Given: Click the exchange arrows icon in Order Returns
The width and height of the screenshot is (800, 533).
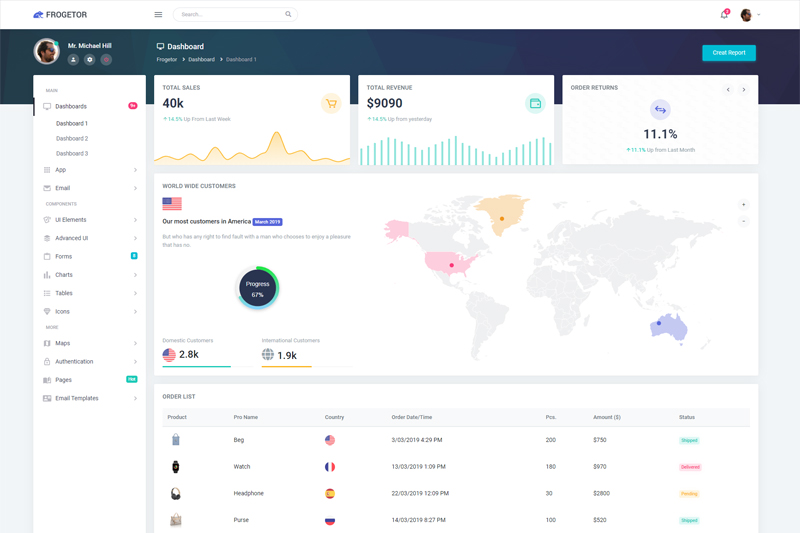Looking at the screenshot, I should pyautogui.click(x=660, y=110).
